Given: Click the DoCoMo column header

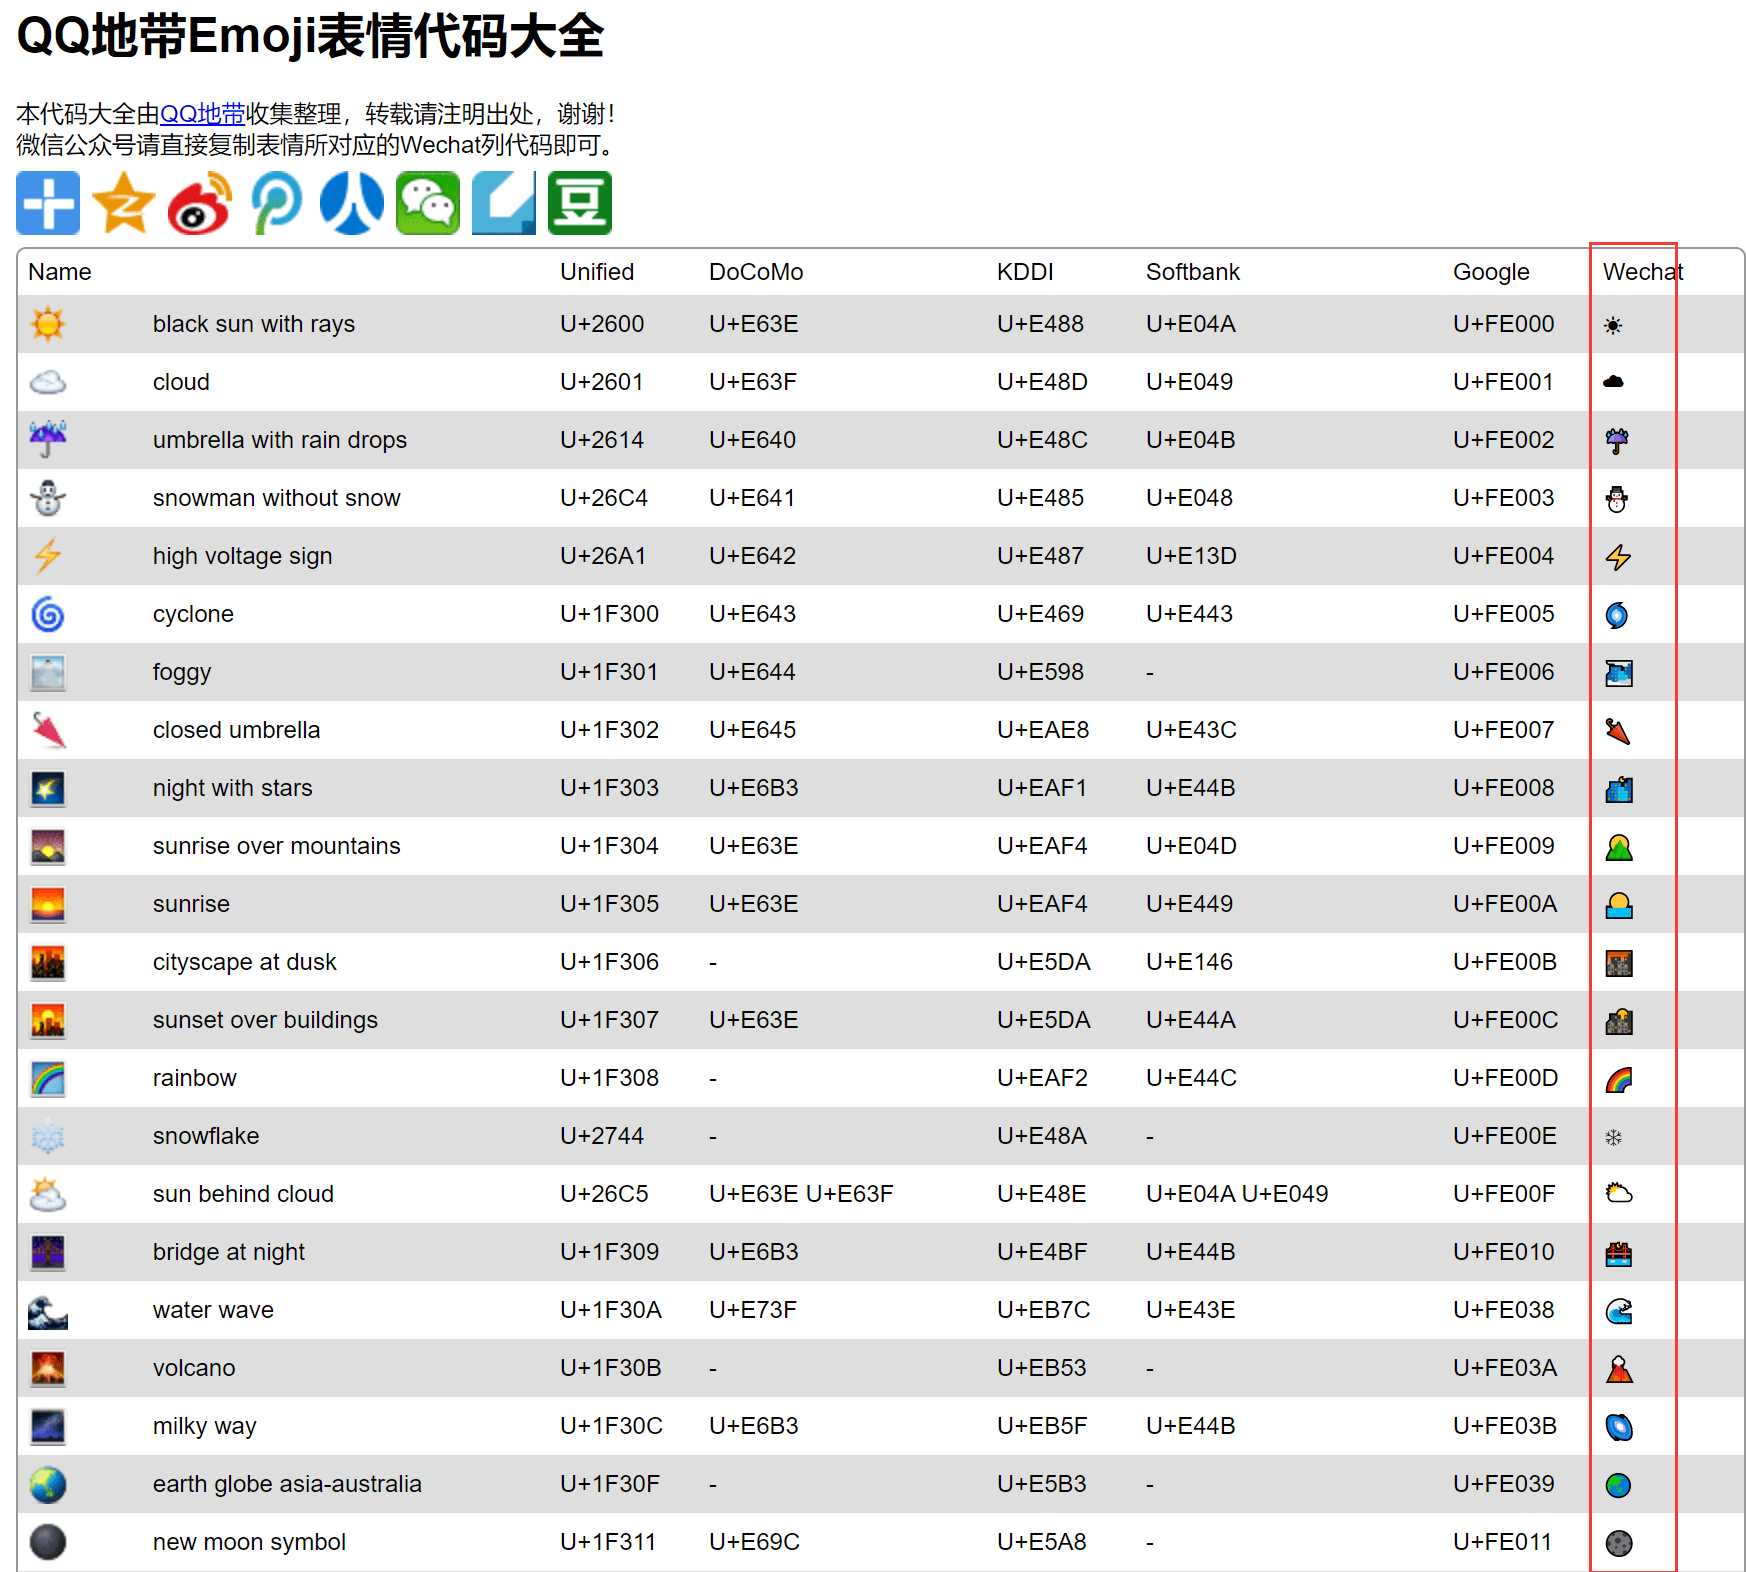Looking at the screenshot, I should [x=756, y=272].
